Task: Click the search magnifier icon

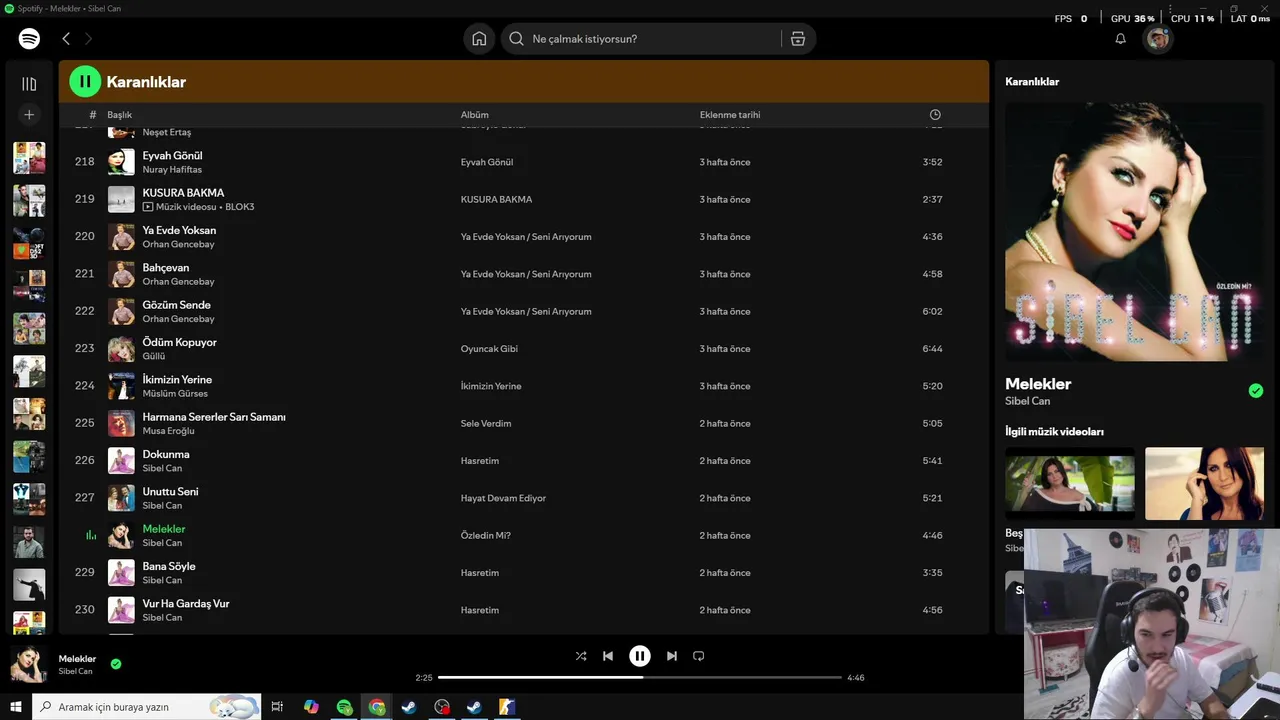Action: (516, 39)
